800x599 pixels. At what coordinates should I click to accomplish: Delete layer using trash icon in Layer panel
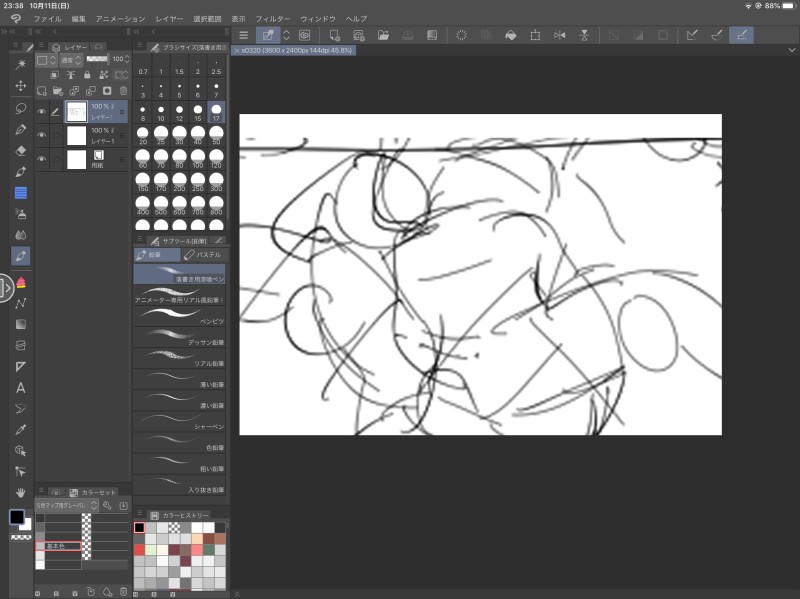[x=123, y=91]
